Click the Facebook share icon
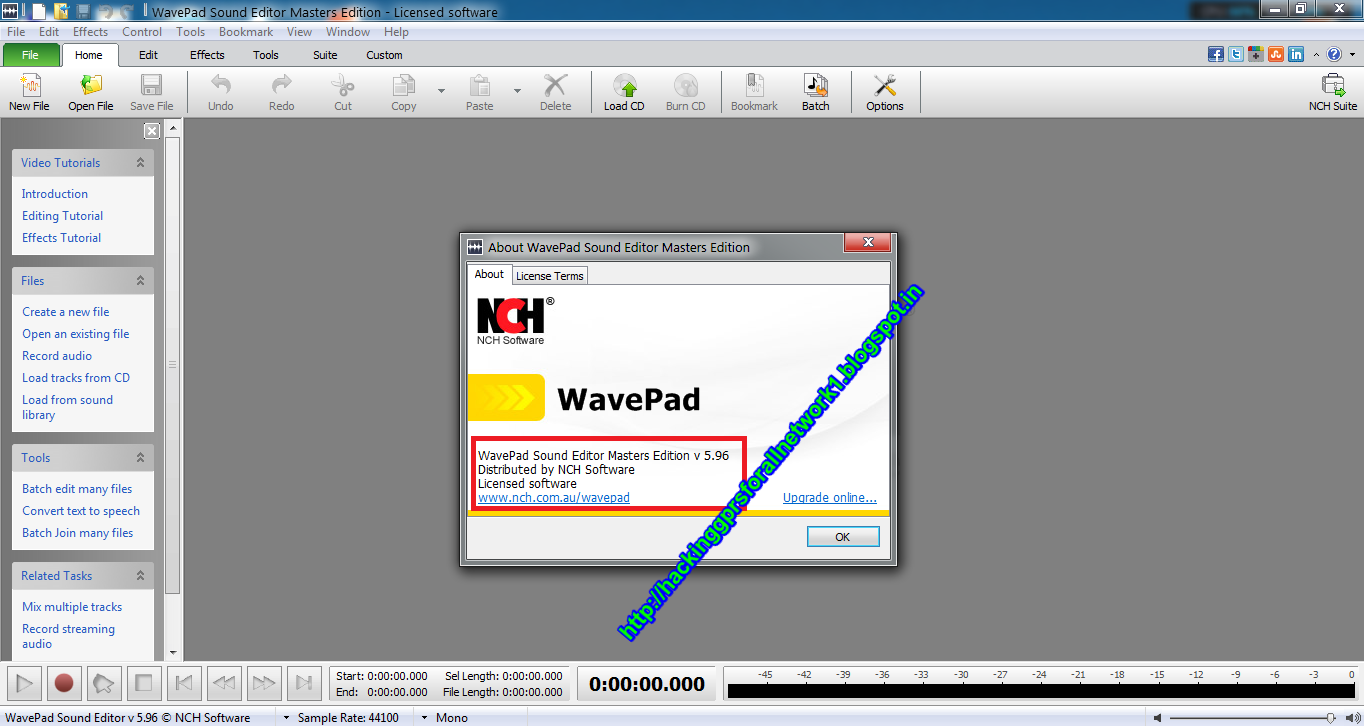 (1216, 55)
